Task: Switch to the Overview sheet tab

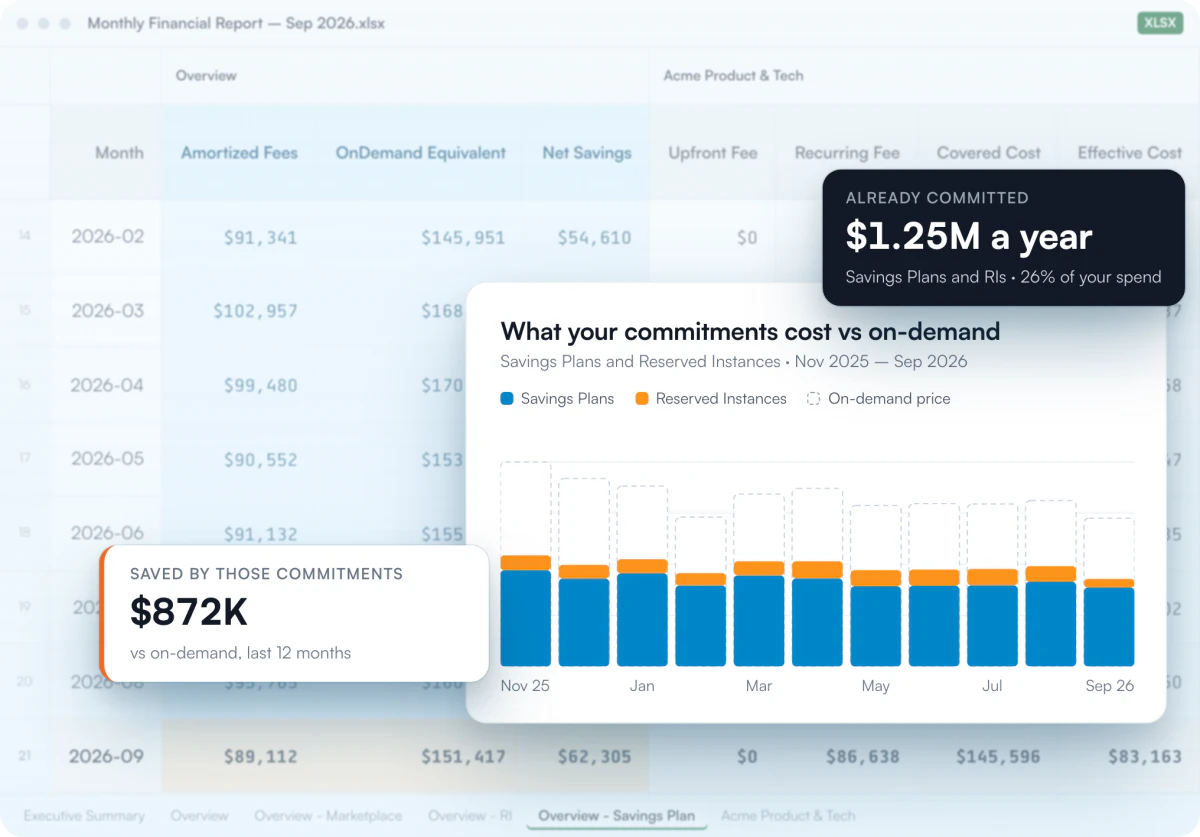Action: click(199, 816)
